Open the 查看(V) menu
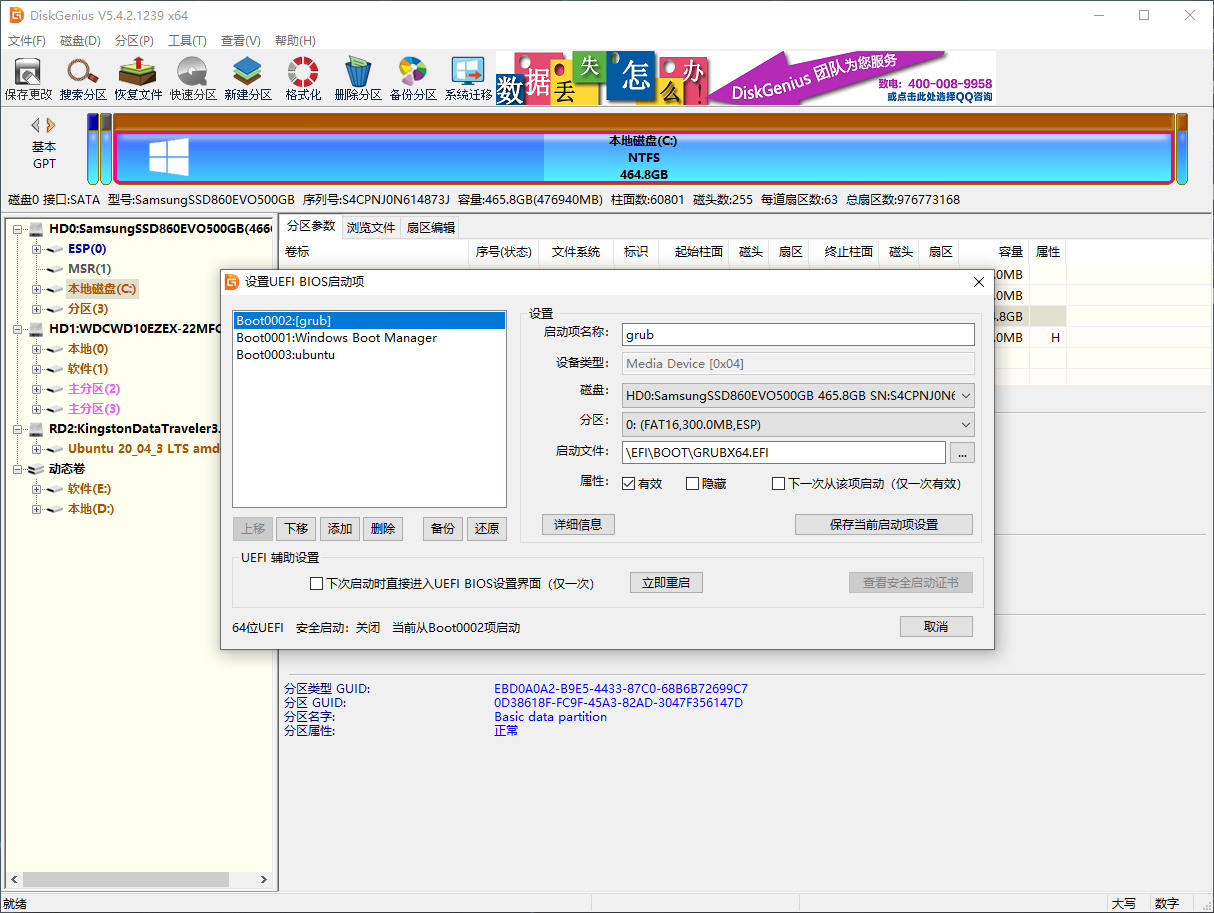The height and width of the screenshot is (913, 1214). (241, 41)
